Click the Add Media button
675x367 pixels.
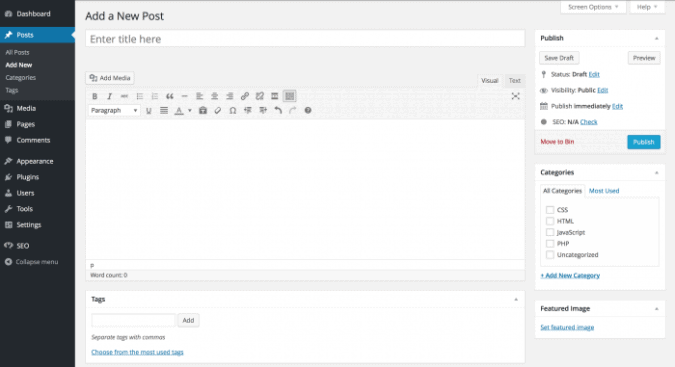110,78
